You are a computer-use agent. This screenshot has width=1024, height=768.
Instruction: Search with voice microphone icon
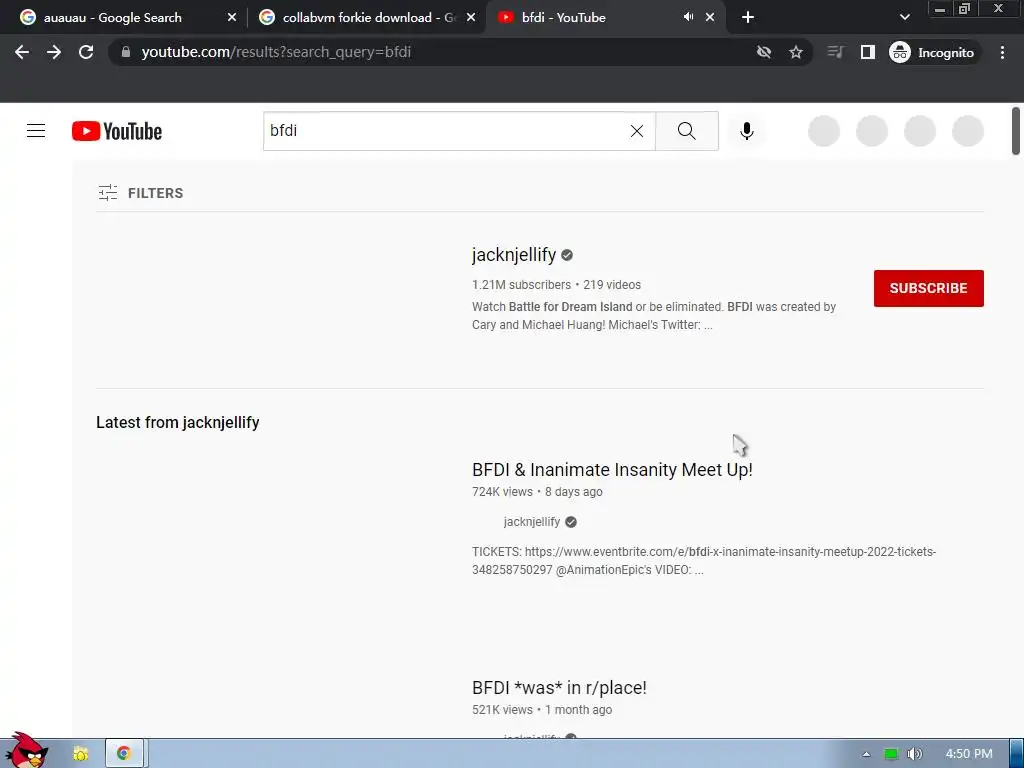coord(746,131)
